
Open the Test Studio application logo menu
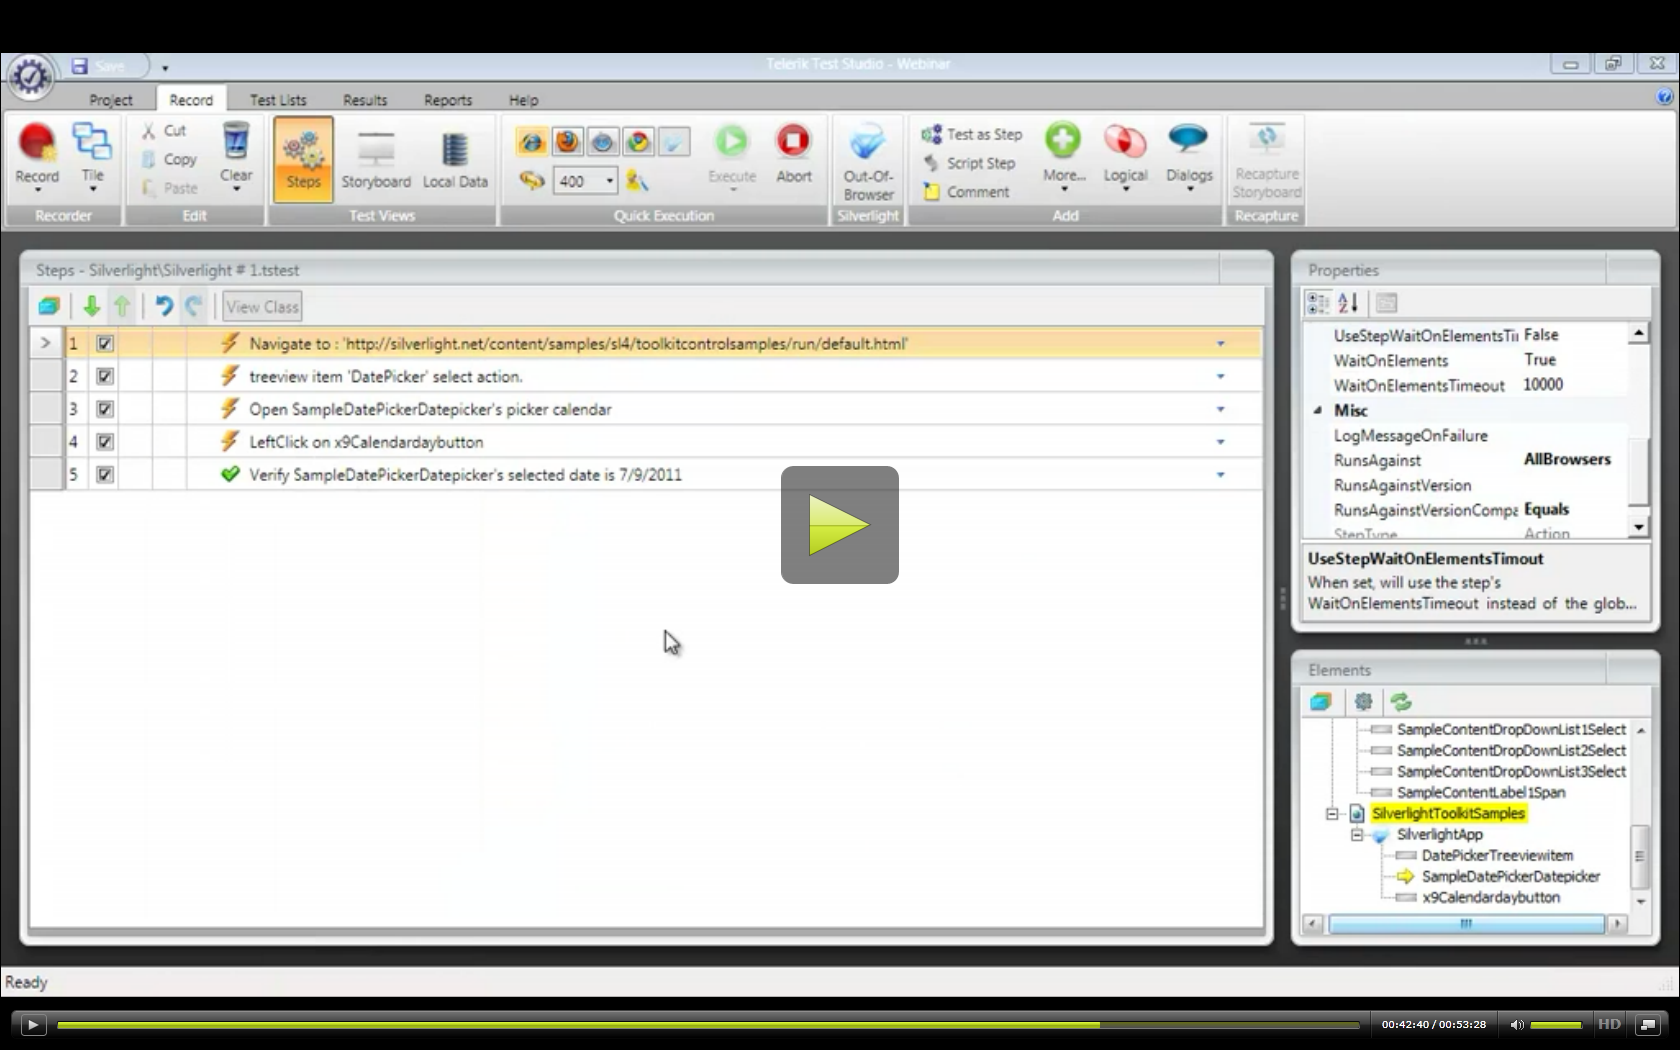[x=30, y=76]
